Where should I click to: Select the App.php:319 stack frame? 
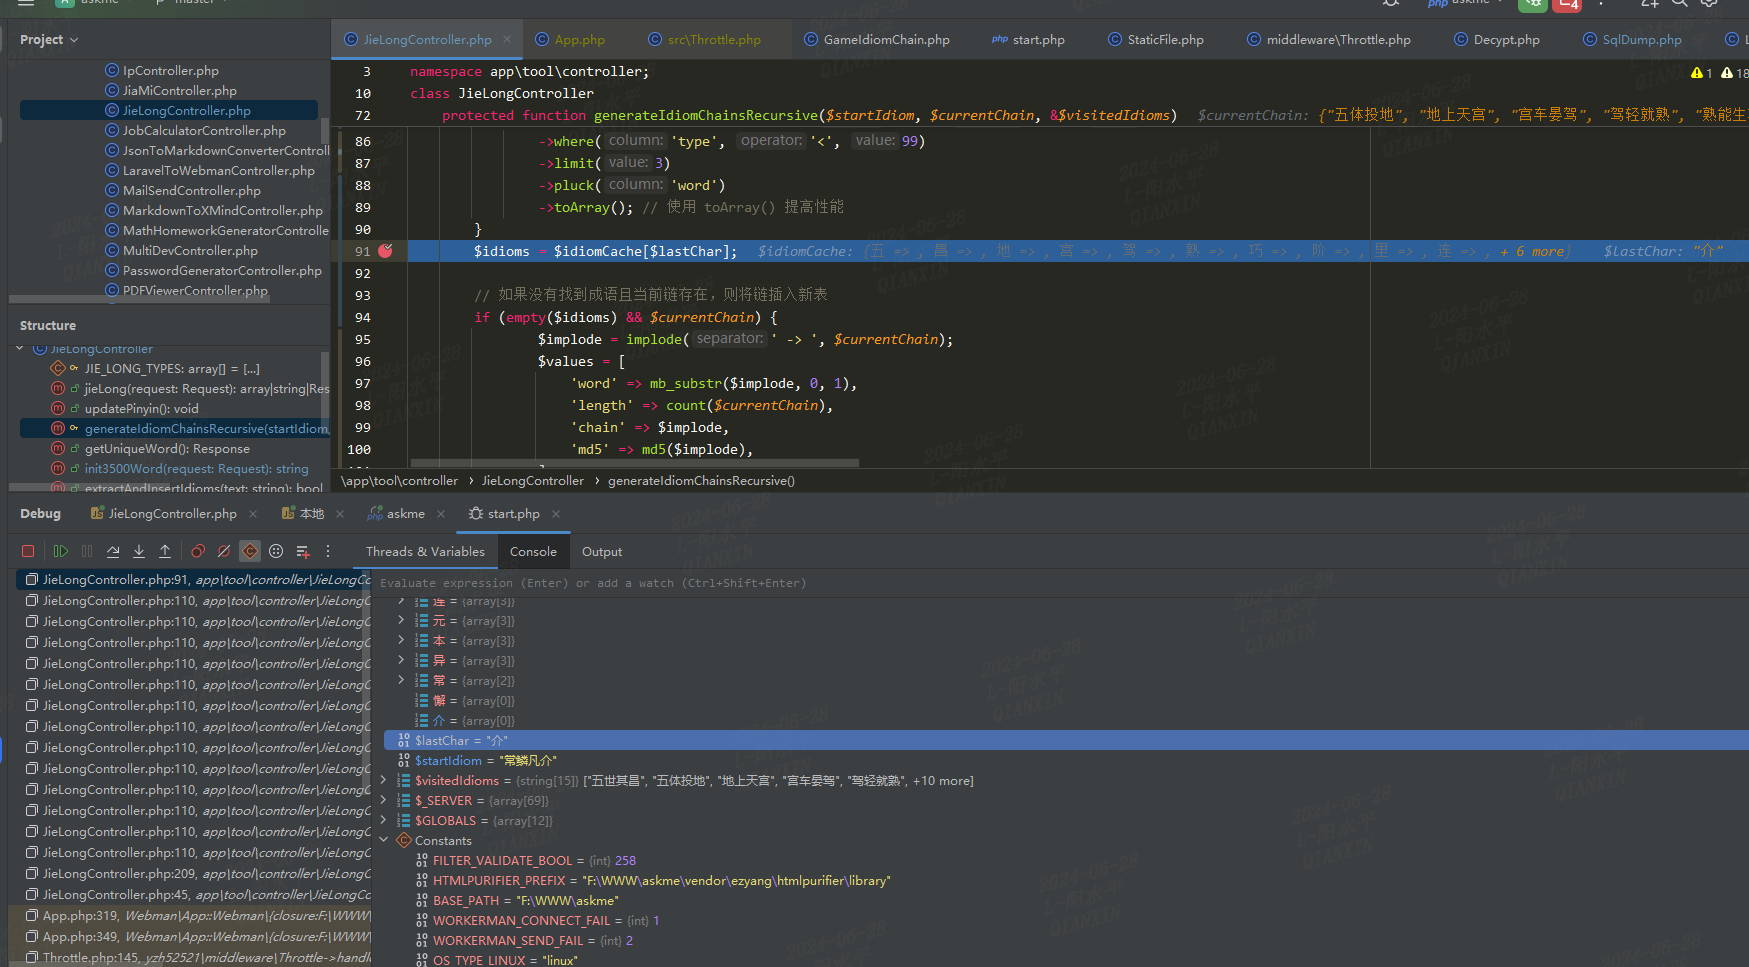(194, 916)
